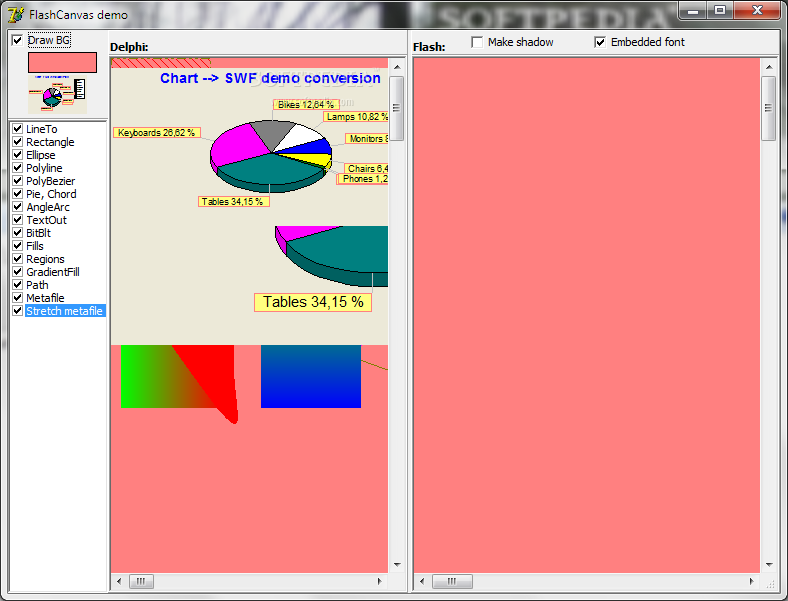The width and height of the screenshot is (788, 601).
Task: Close the FlashCanvas demo window
Action: [x=757, y=10]
